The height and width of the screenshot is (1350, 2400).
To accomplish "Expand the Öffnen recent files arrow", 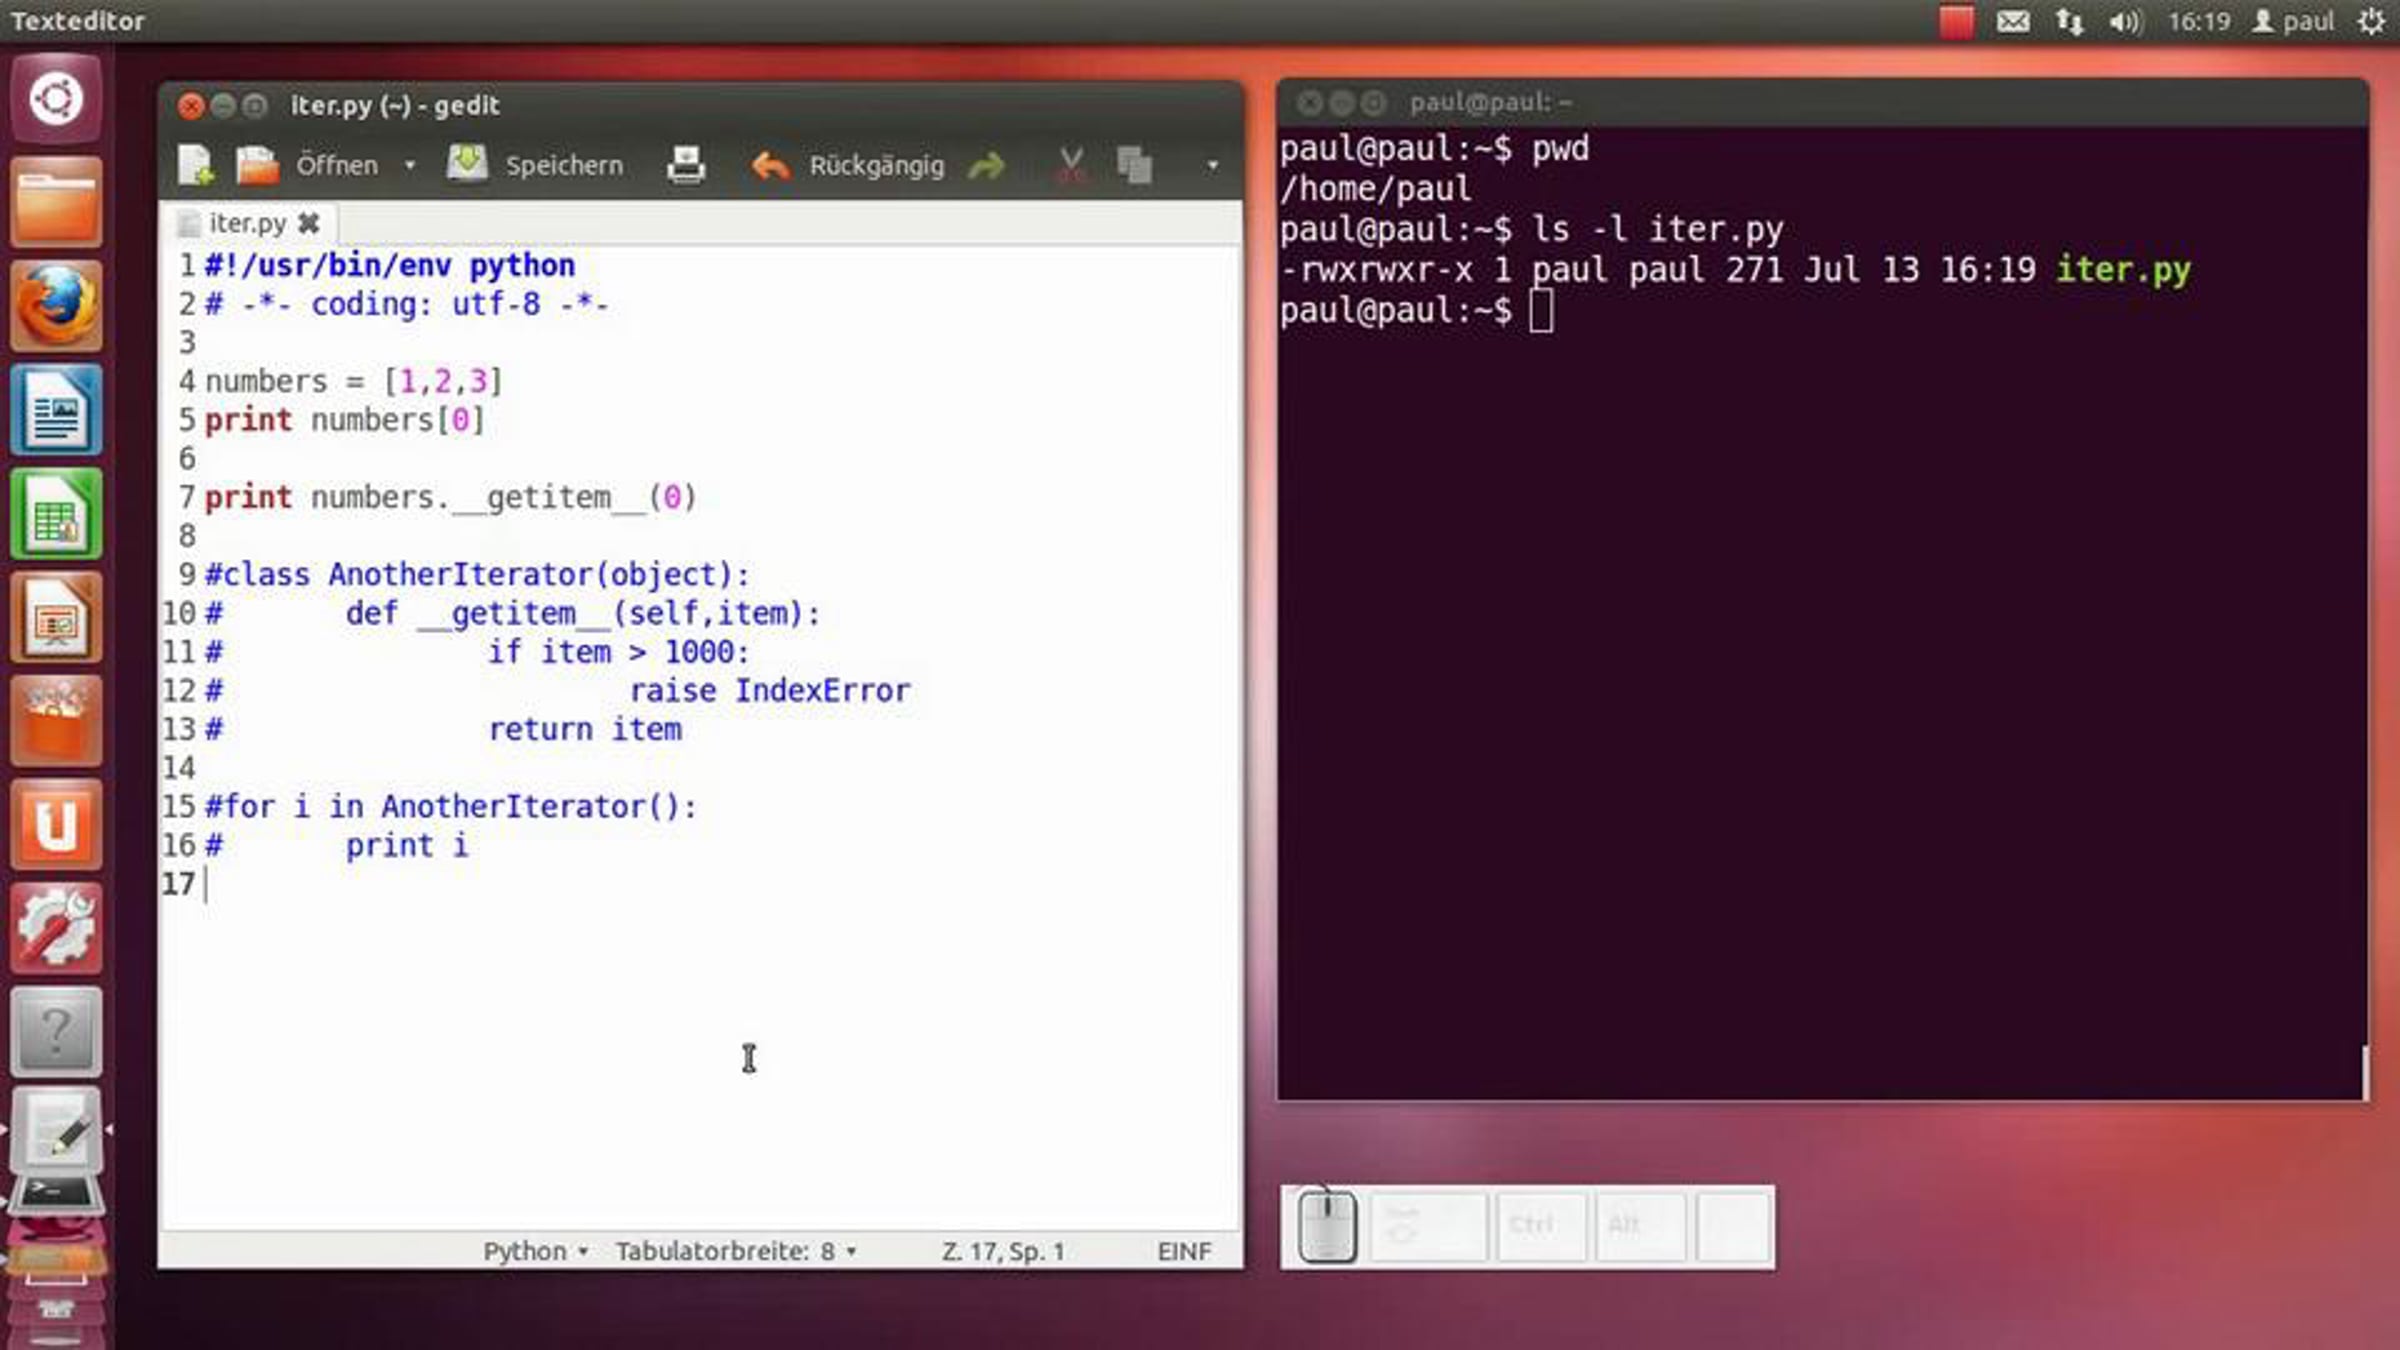I will click(x=410, y=165).
